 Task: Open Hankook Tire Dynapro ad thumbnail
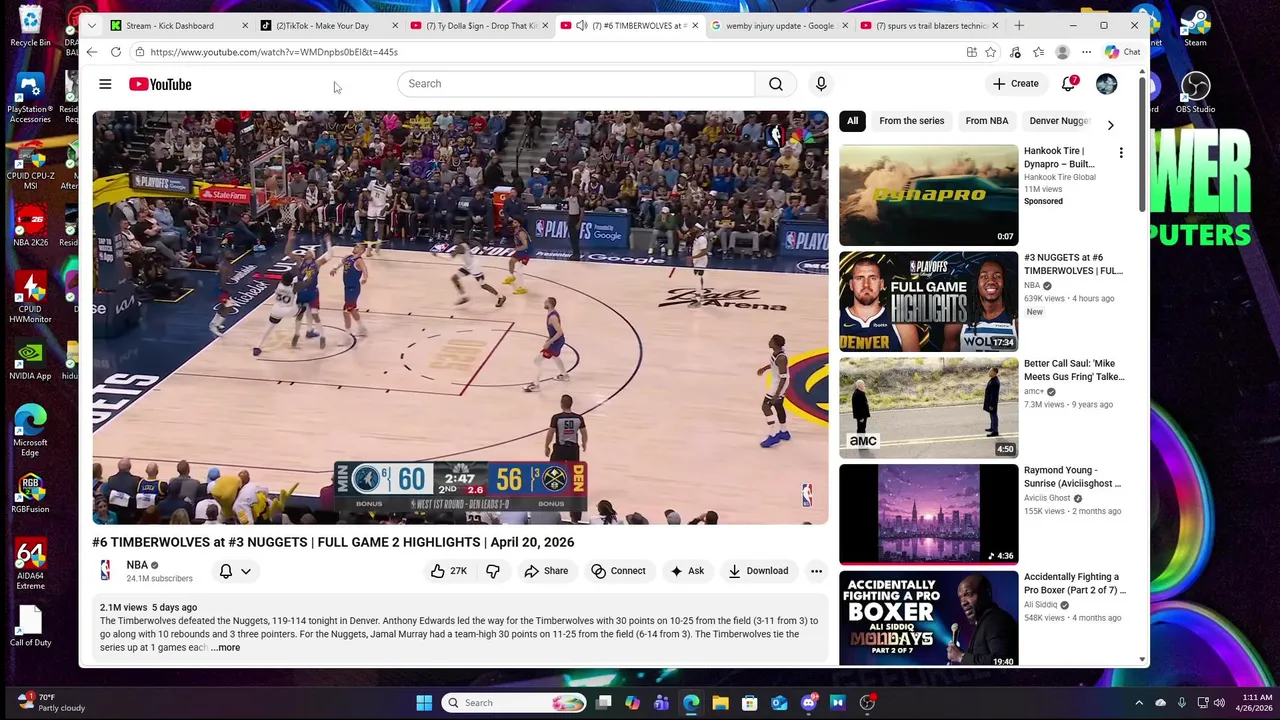[x=928, y=195]
